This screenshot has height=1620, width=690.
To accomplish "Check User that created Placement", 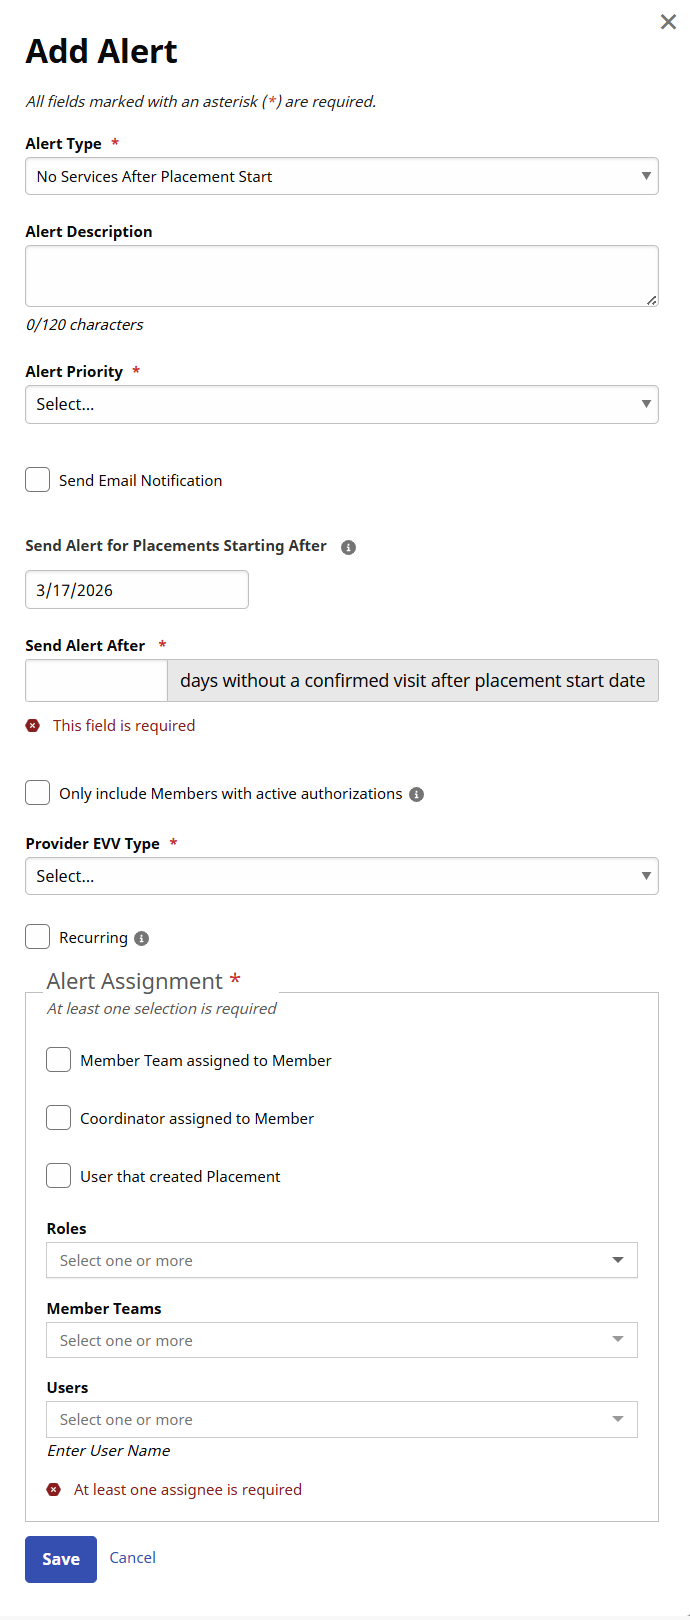I will (x=58, y=1176).
